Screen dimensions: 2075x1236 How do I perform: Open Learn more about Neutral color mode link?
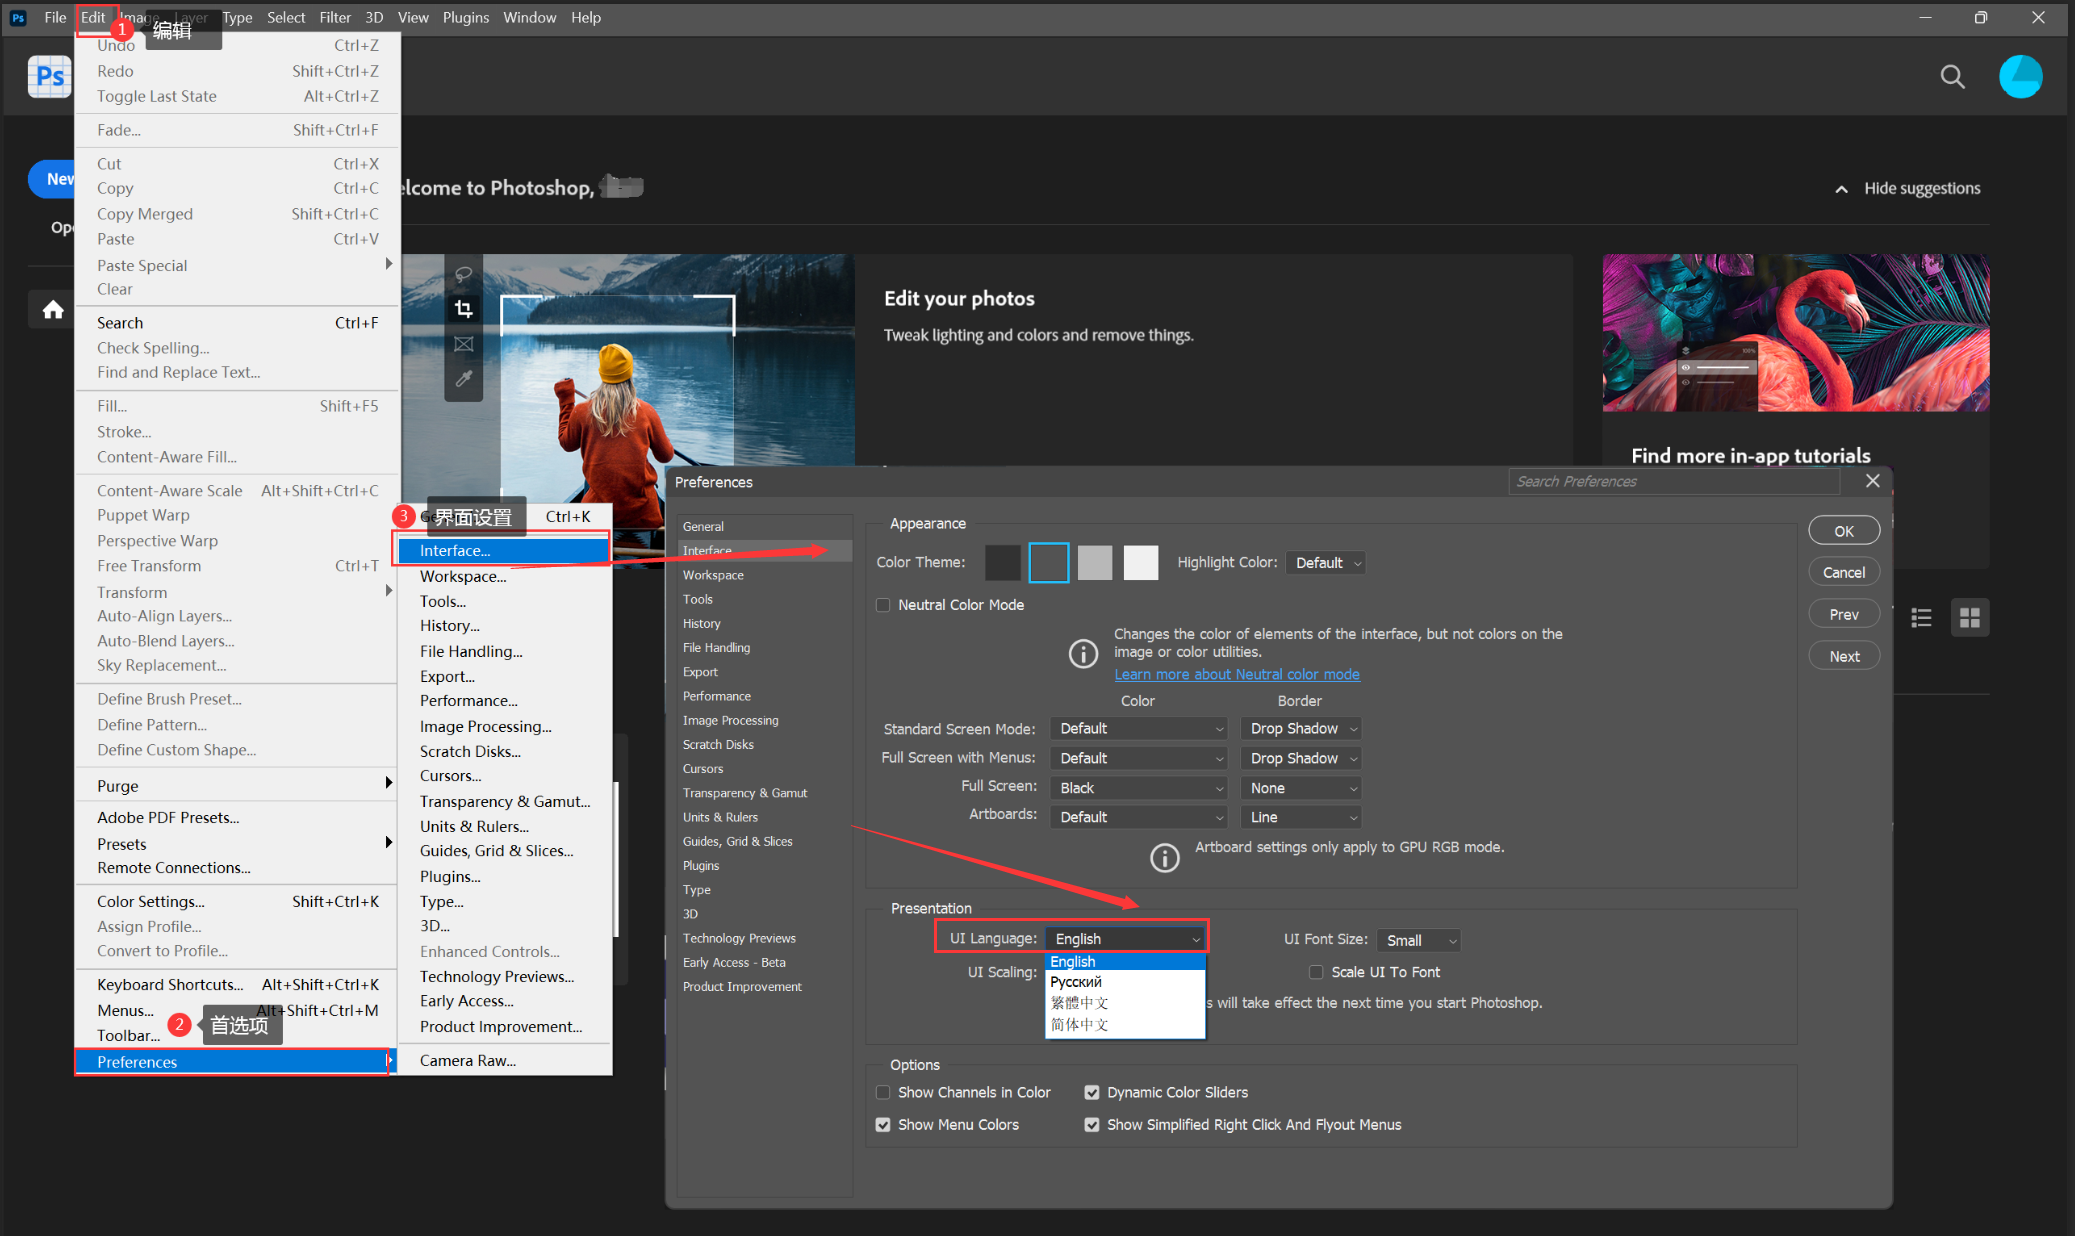tap(1237, 674)
